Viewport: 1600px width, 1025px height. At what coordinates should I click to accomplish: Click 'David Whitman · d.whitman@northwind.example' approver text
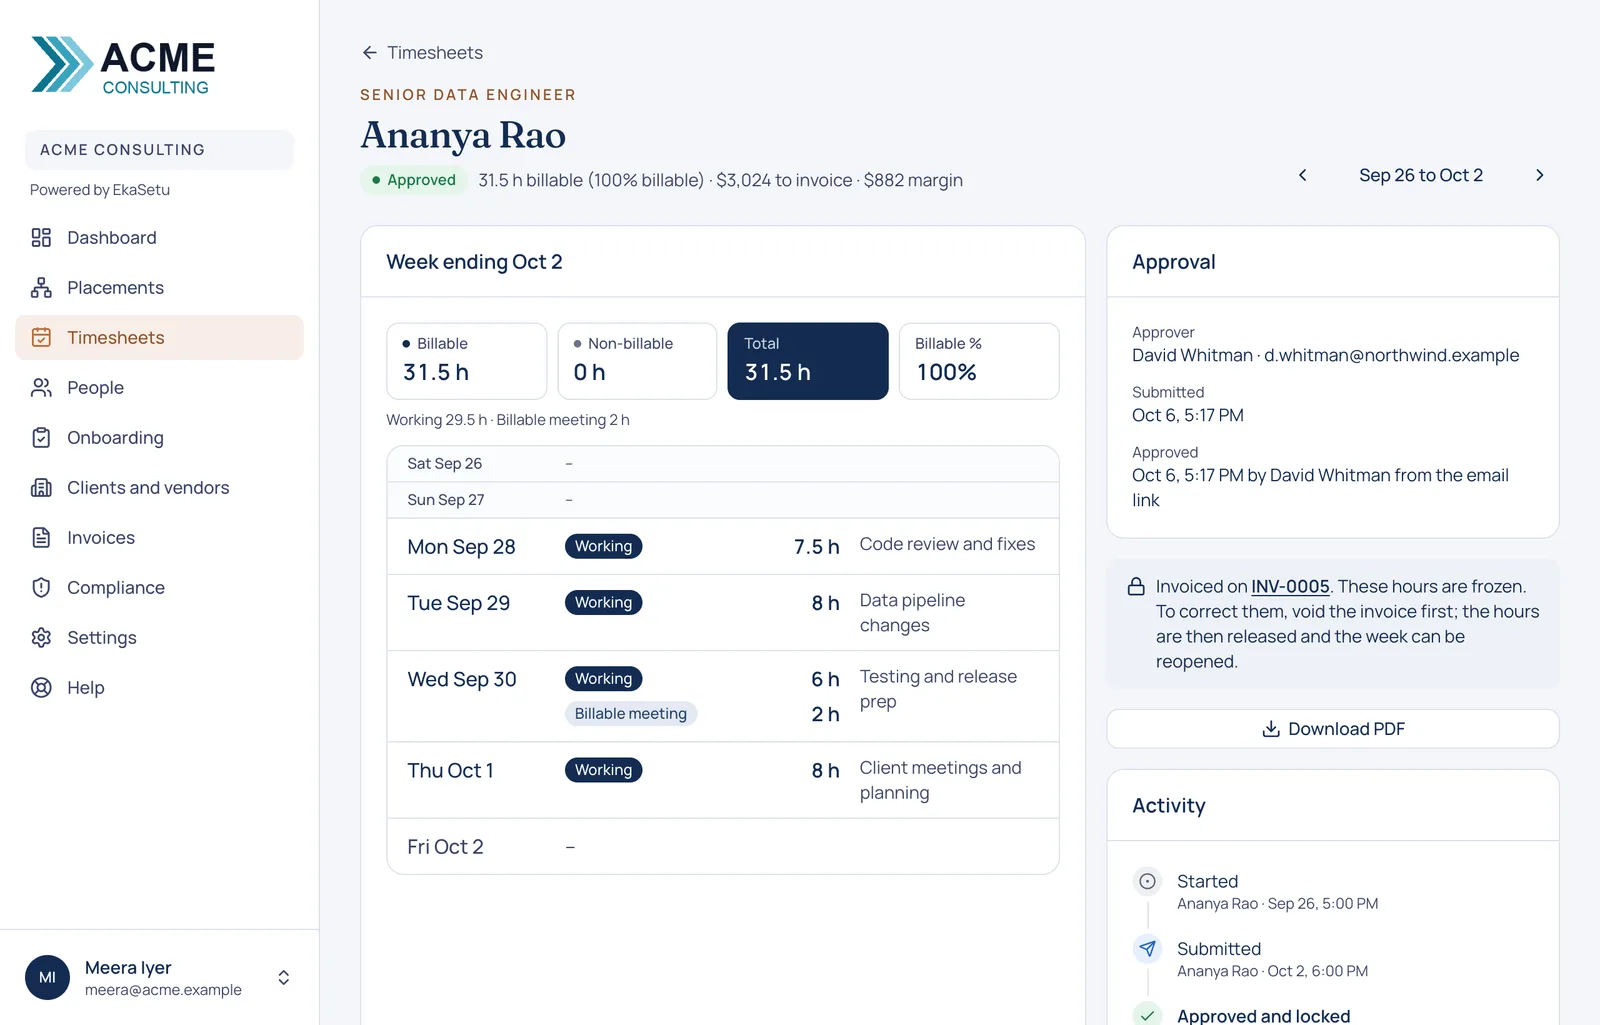point(1325,355)
